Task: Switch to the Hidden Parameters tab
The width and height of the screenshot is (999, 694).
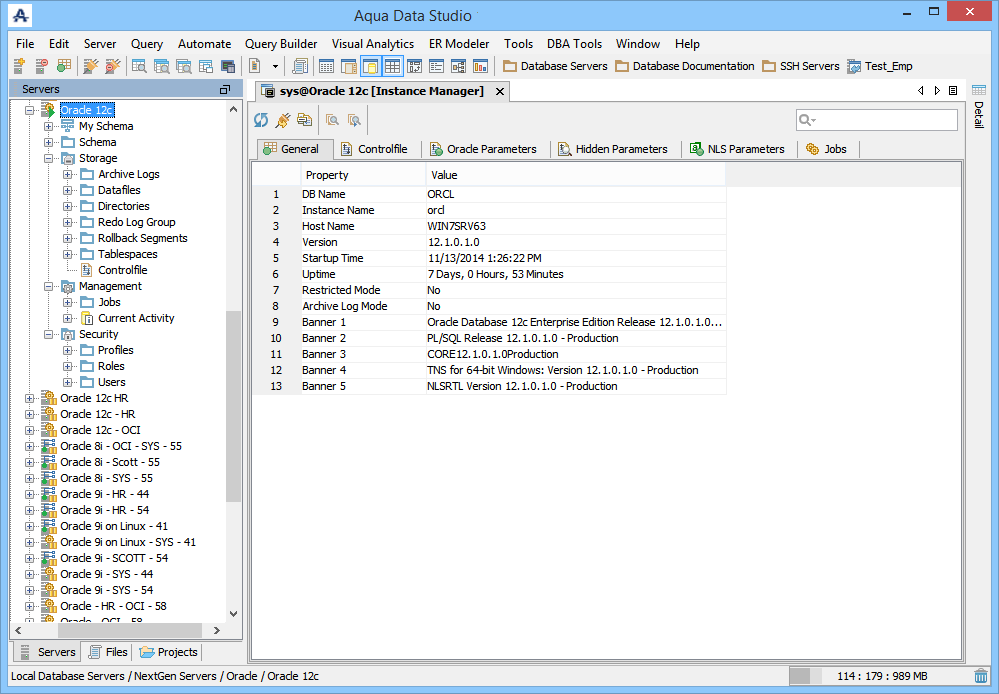Action: [x=613, y=149]
